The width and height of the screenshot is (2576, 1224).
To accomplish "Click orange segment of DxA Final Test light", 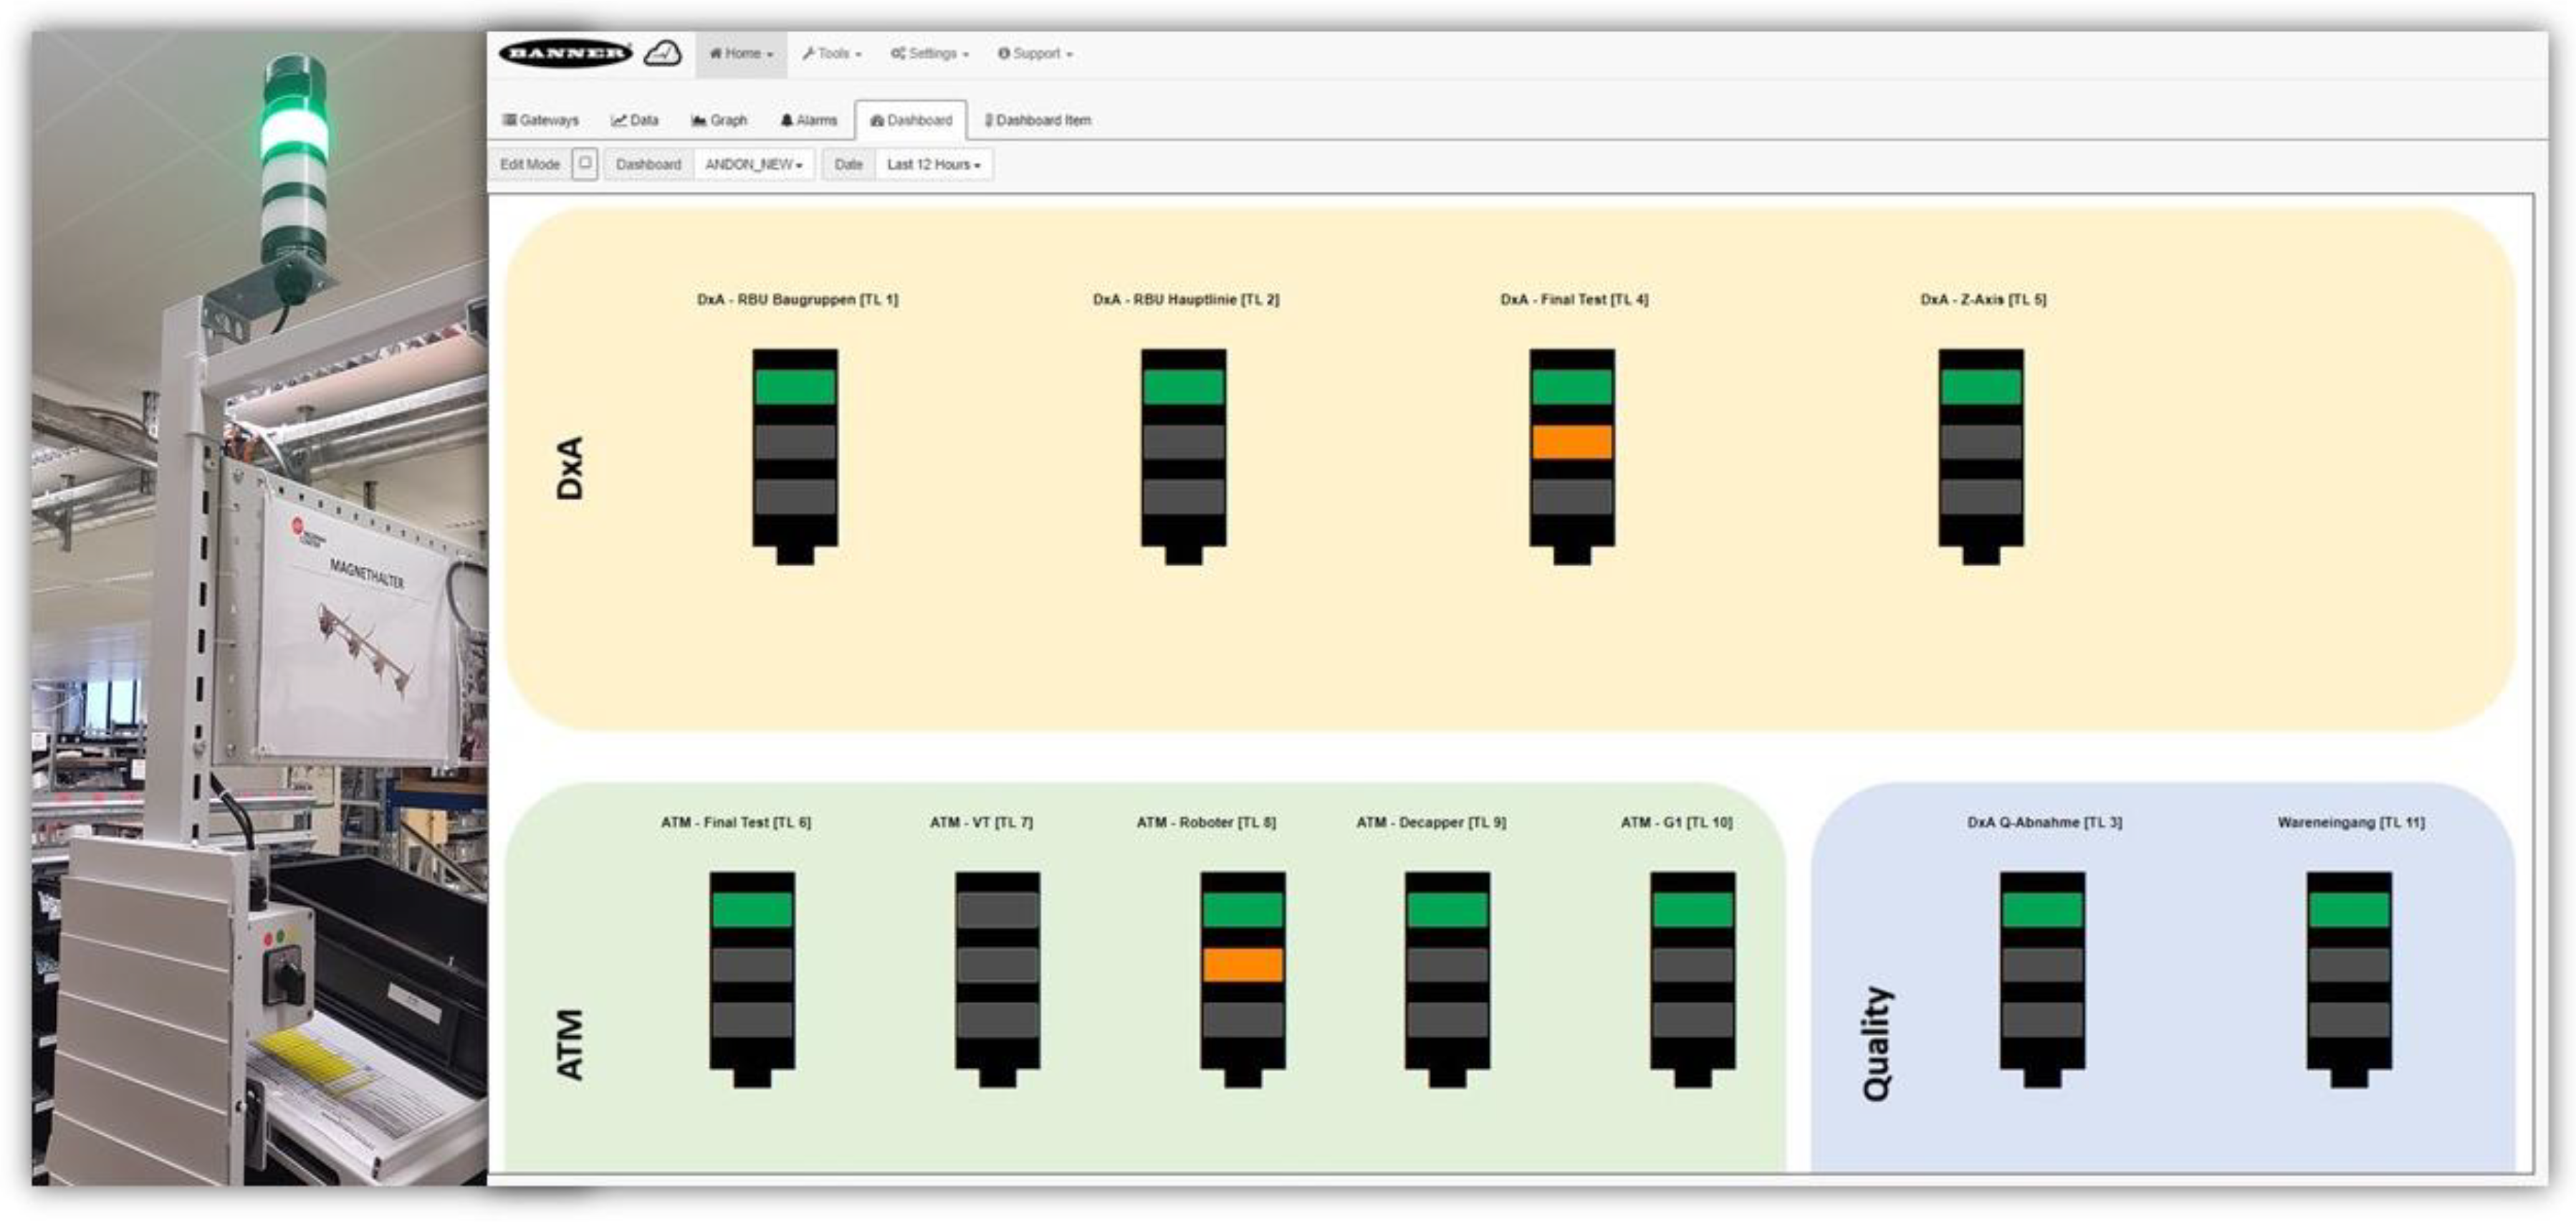I will point(1571,442).
